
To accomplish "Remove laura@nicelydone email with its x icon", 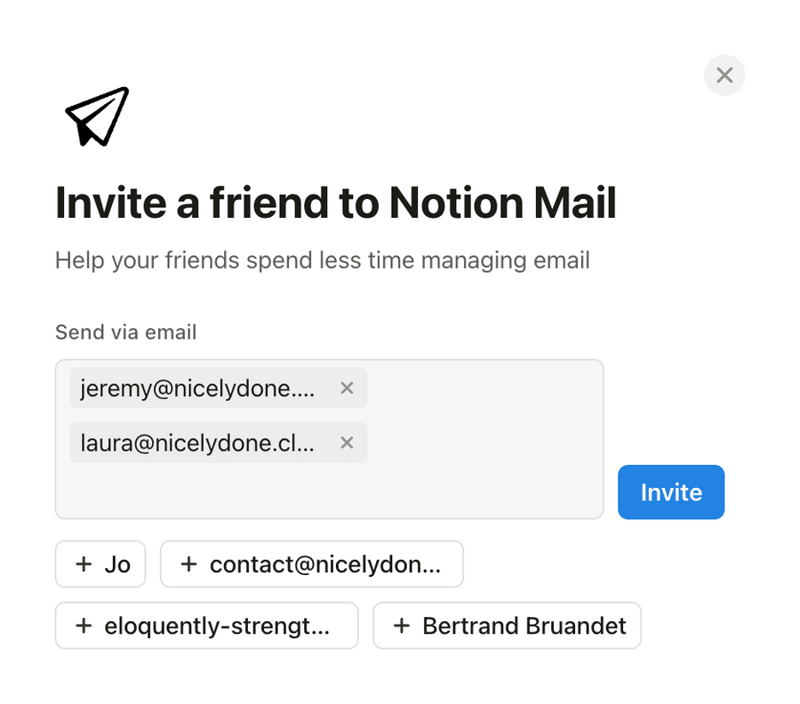I will [x=347, y=443].
